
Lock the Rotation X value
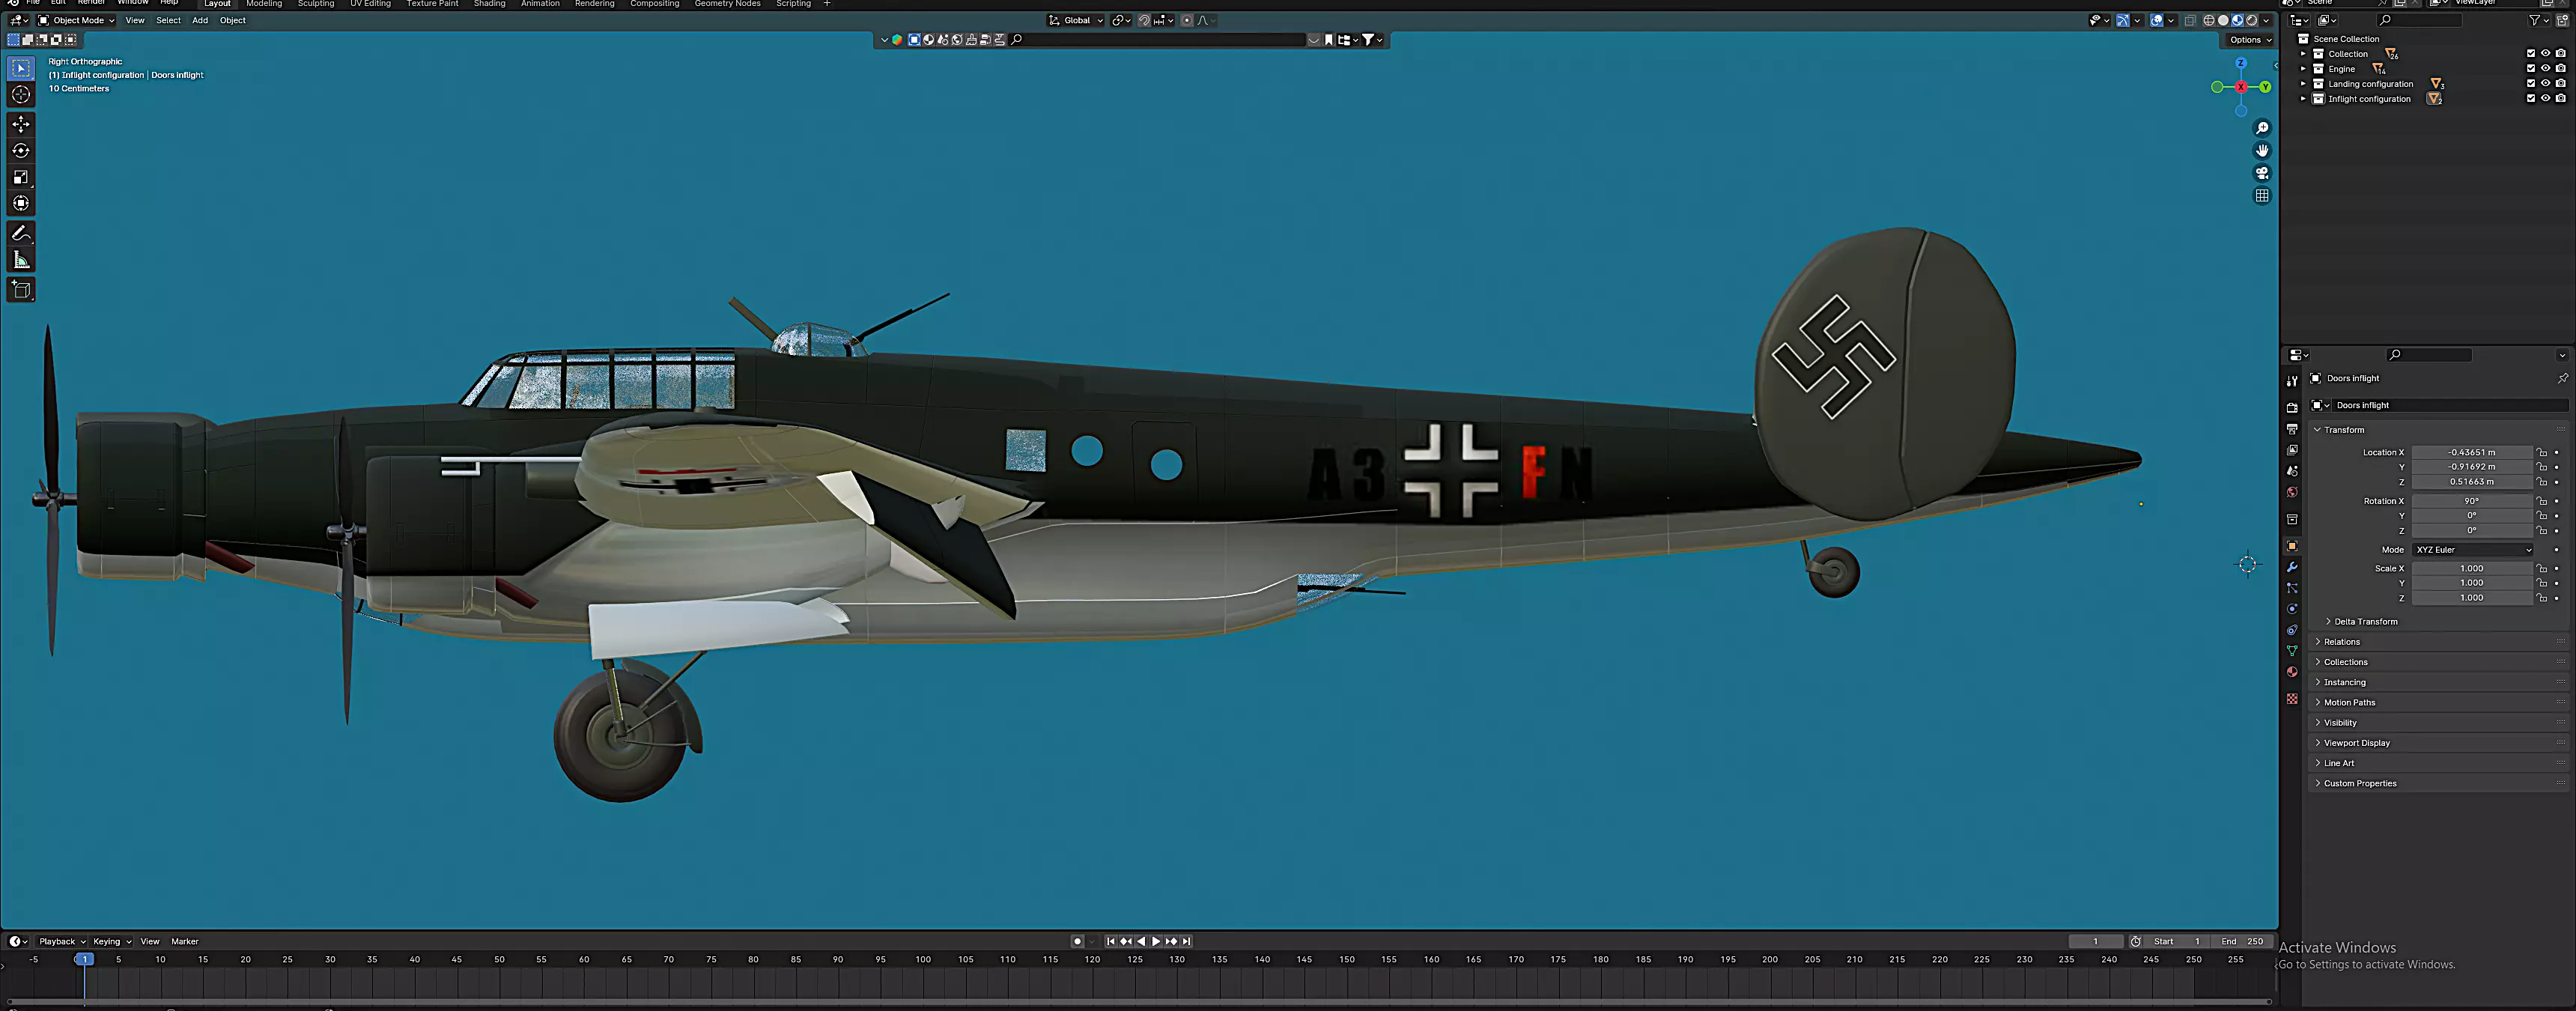[2542, 501]
